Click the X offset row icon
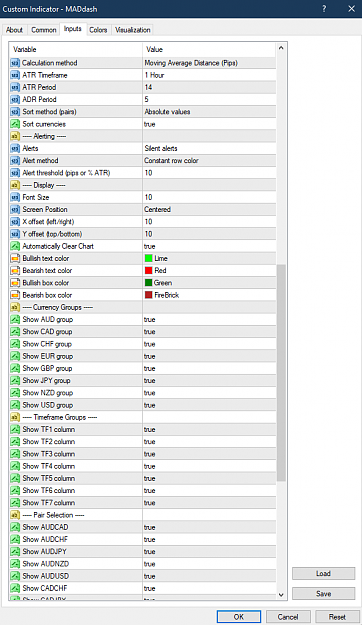This screenshot has width=362, height=625. [15, 222]
